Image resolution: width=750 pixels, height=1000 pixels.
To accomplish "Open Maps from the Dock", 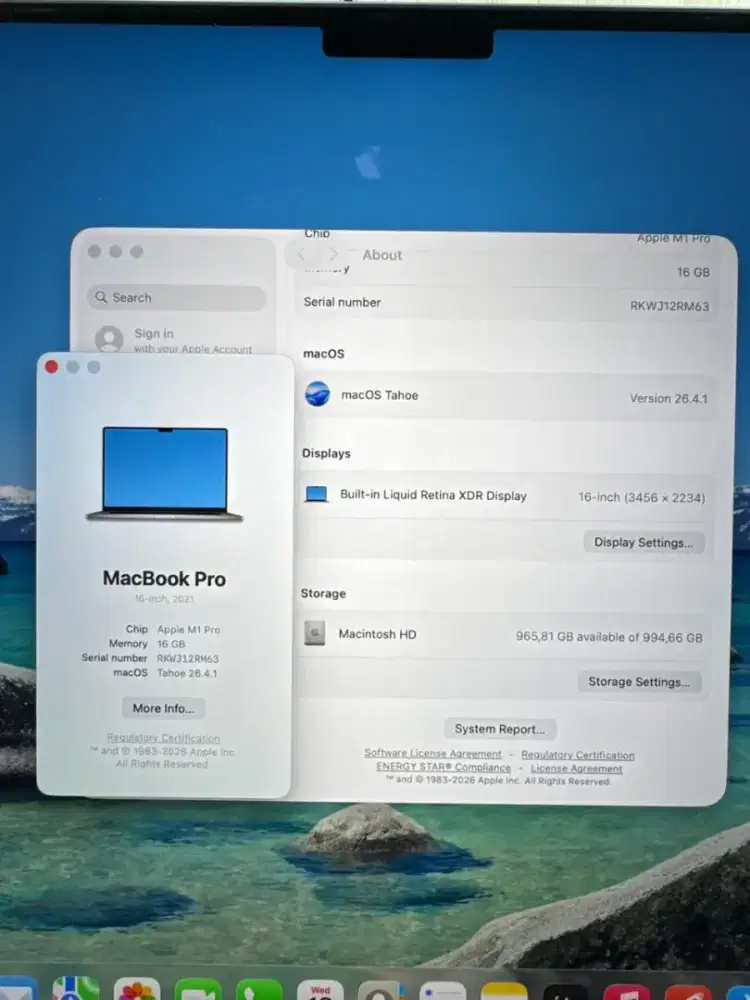I will (76, 989).
